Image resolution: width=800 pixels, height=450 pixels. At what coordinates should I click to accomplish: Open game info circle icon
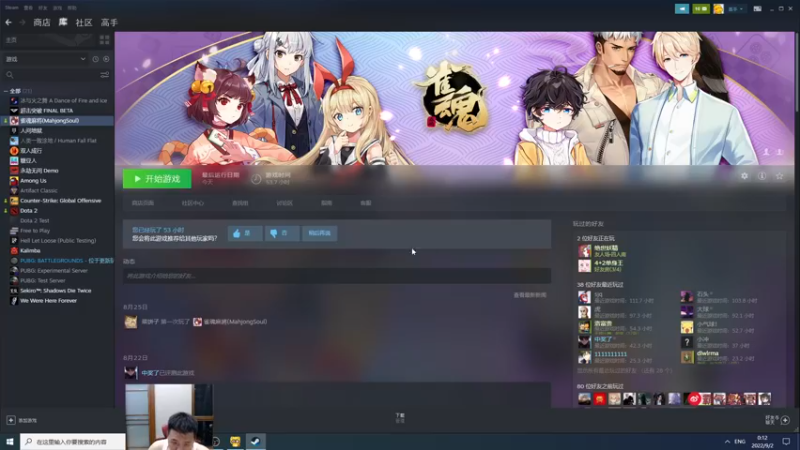[x=762, y=176]
